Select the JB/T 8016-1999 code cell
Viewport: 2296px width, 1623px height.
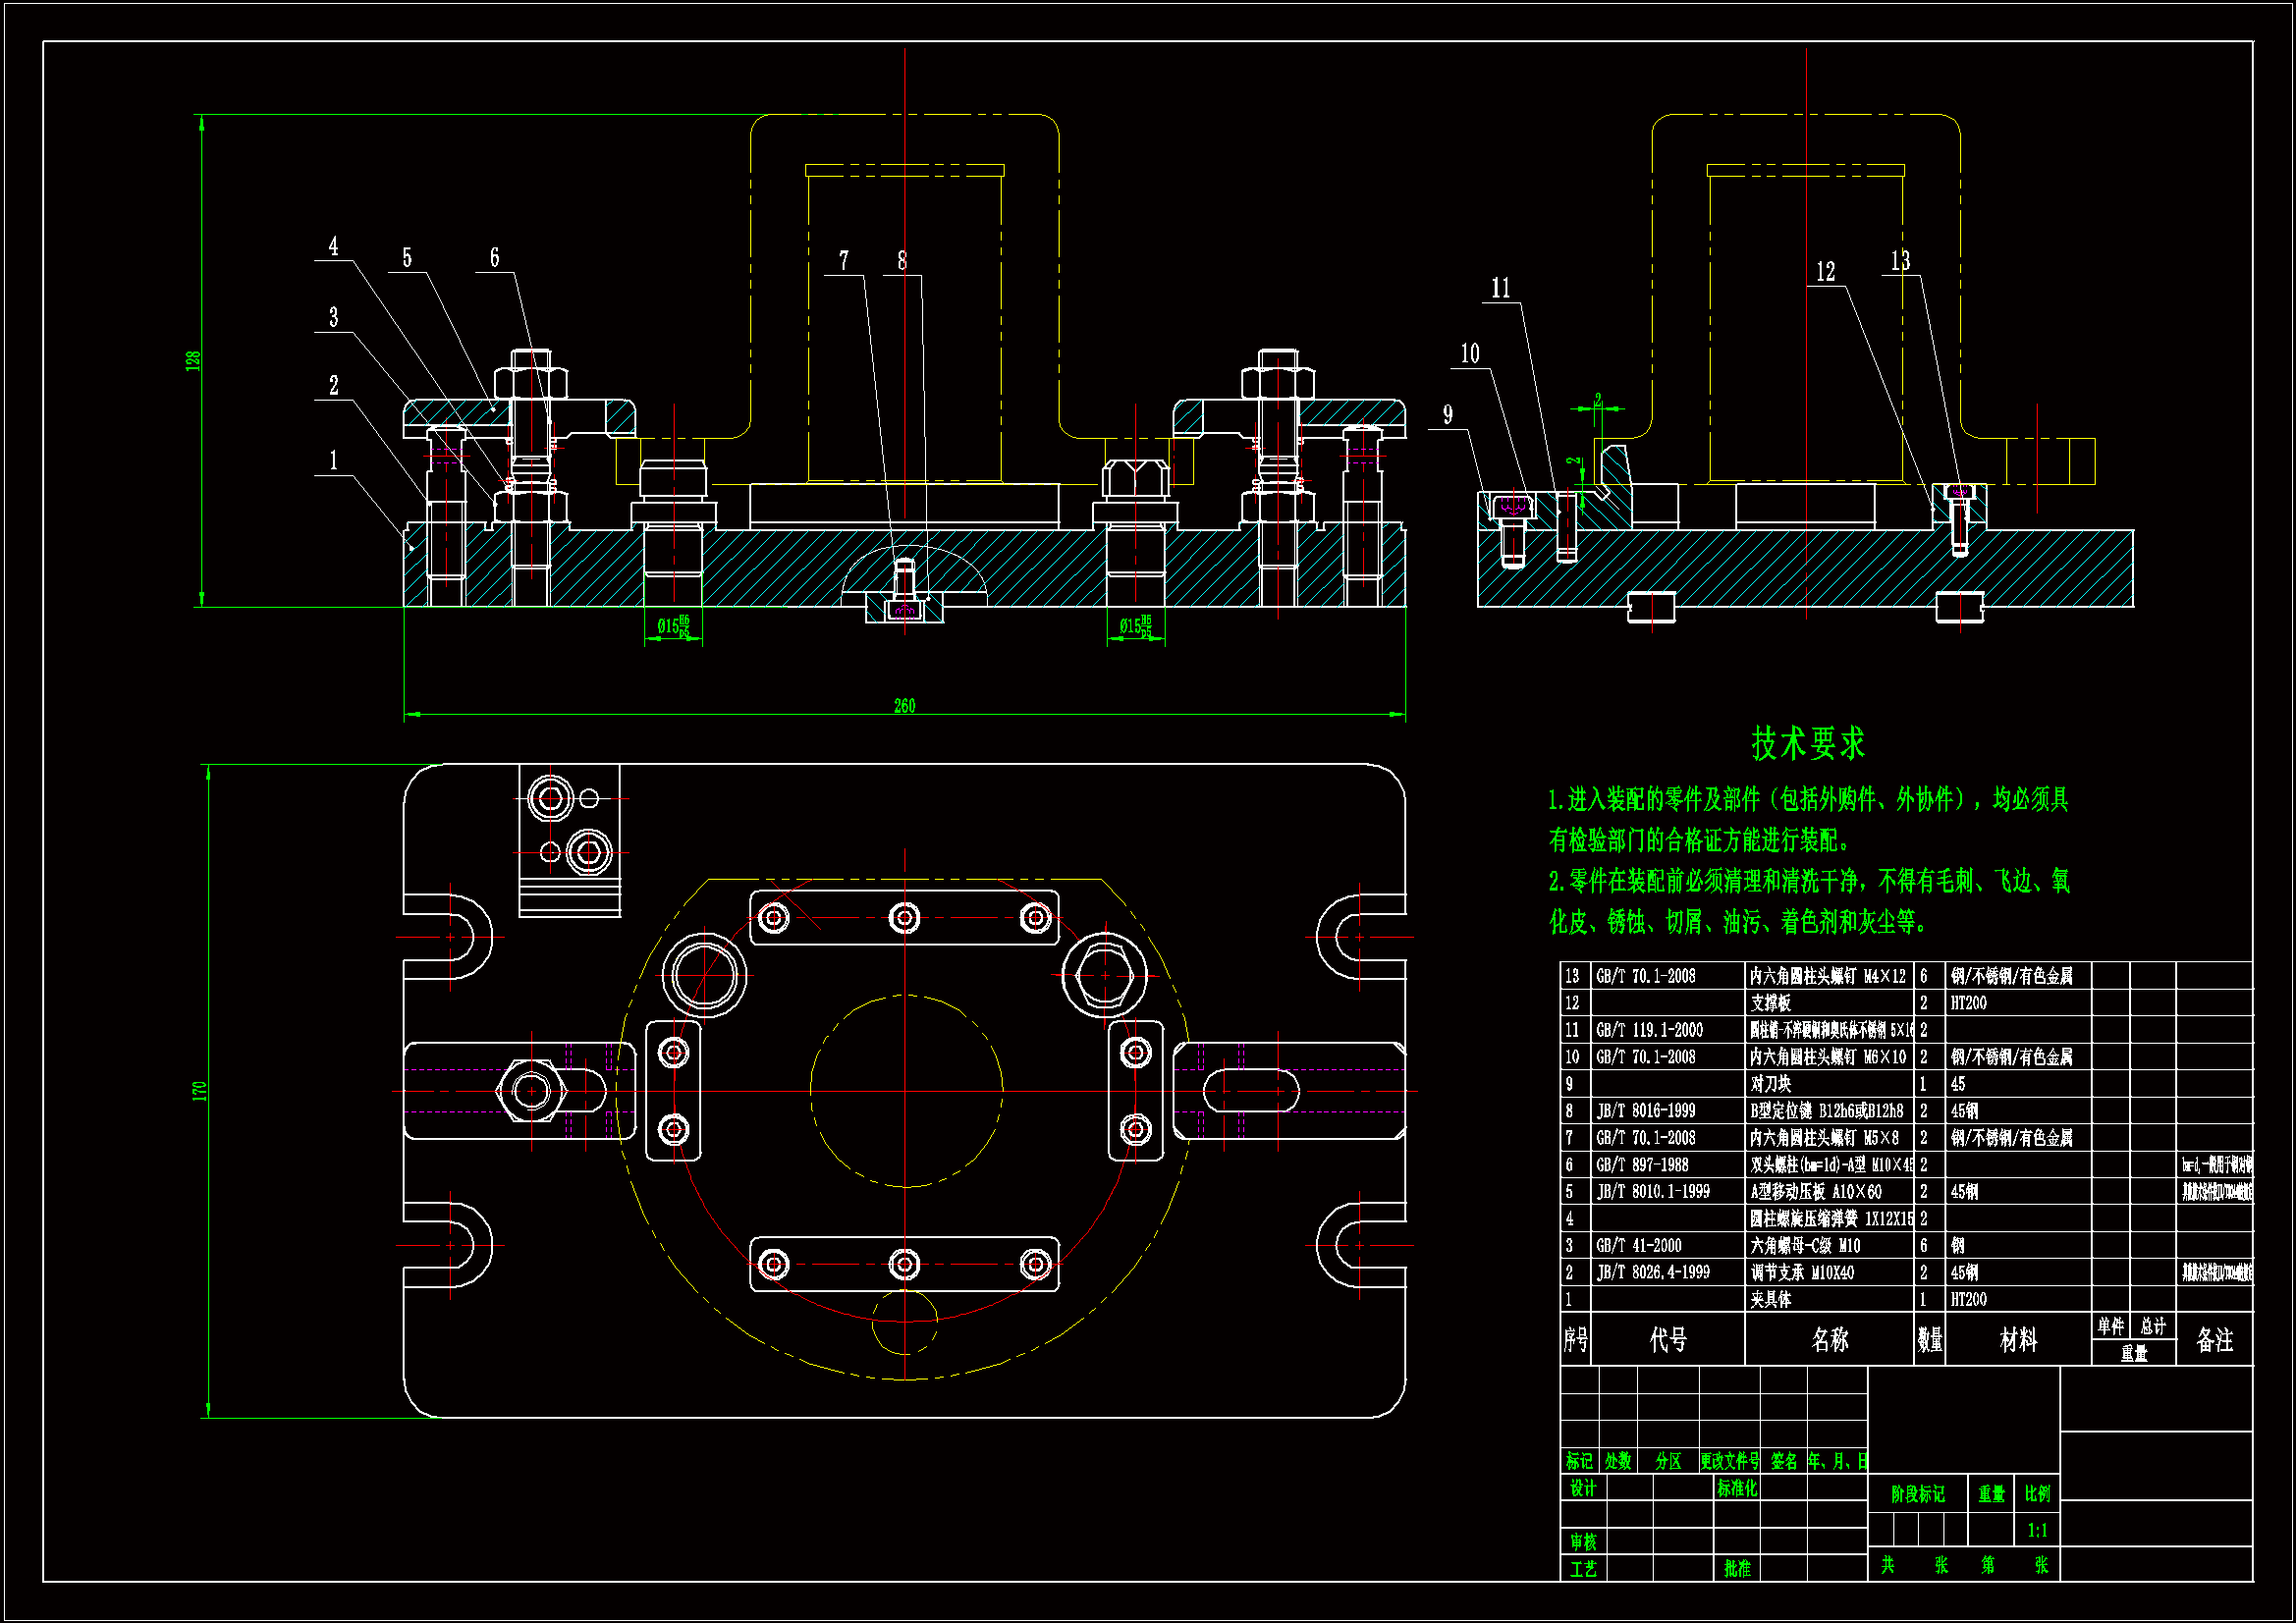point(1645,1111)
